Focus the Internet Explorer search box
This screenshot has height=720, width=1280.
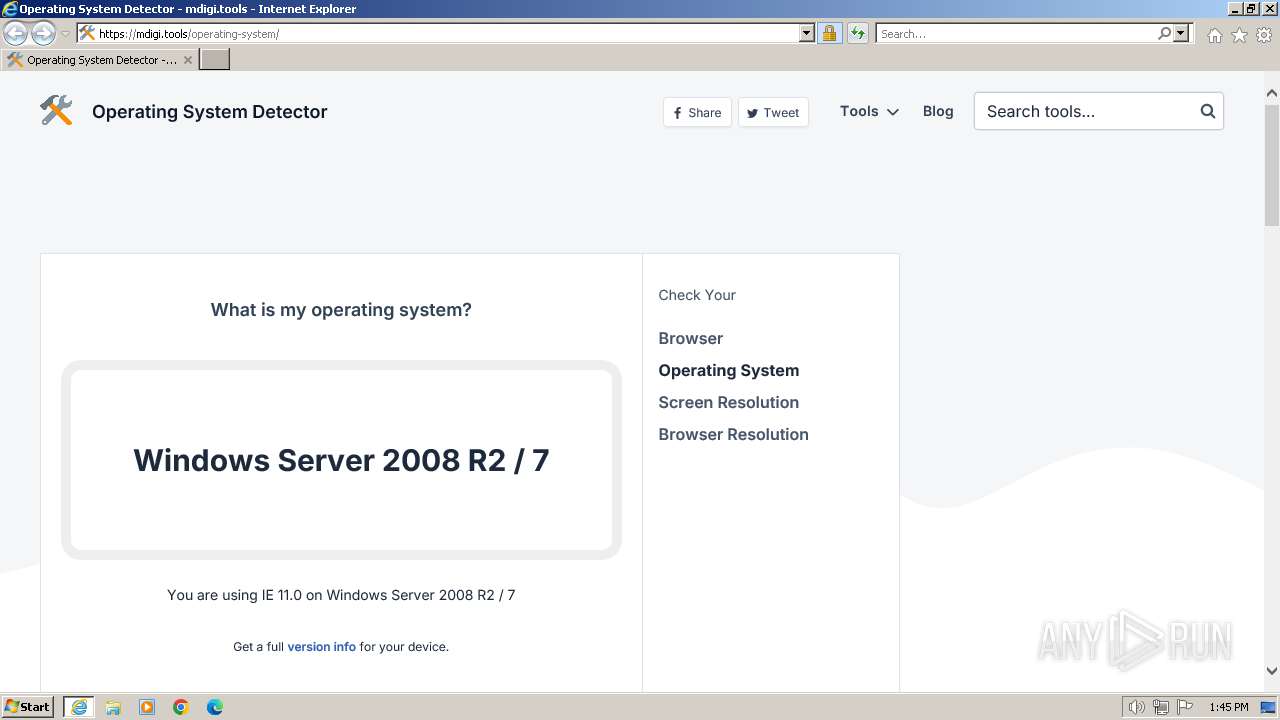point(1015,33)
